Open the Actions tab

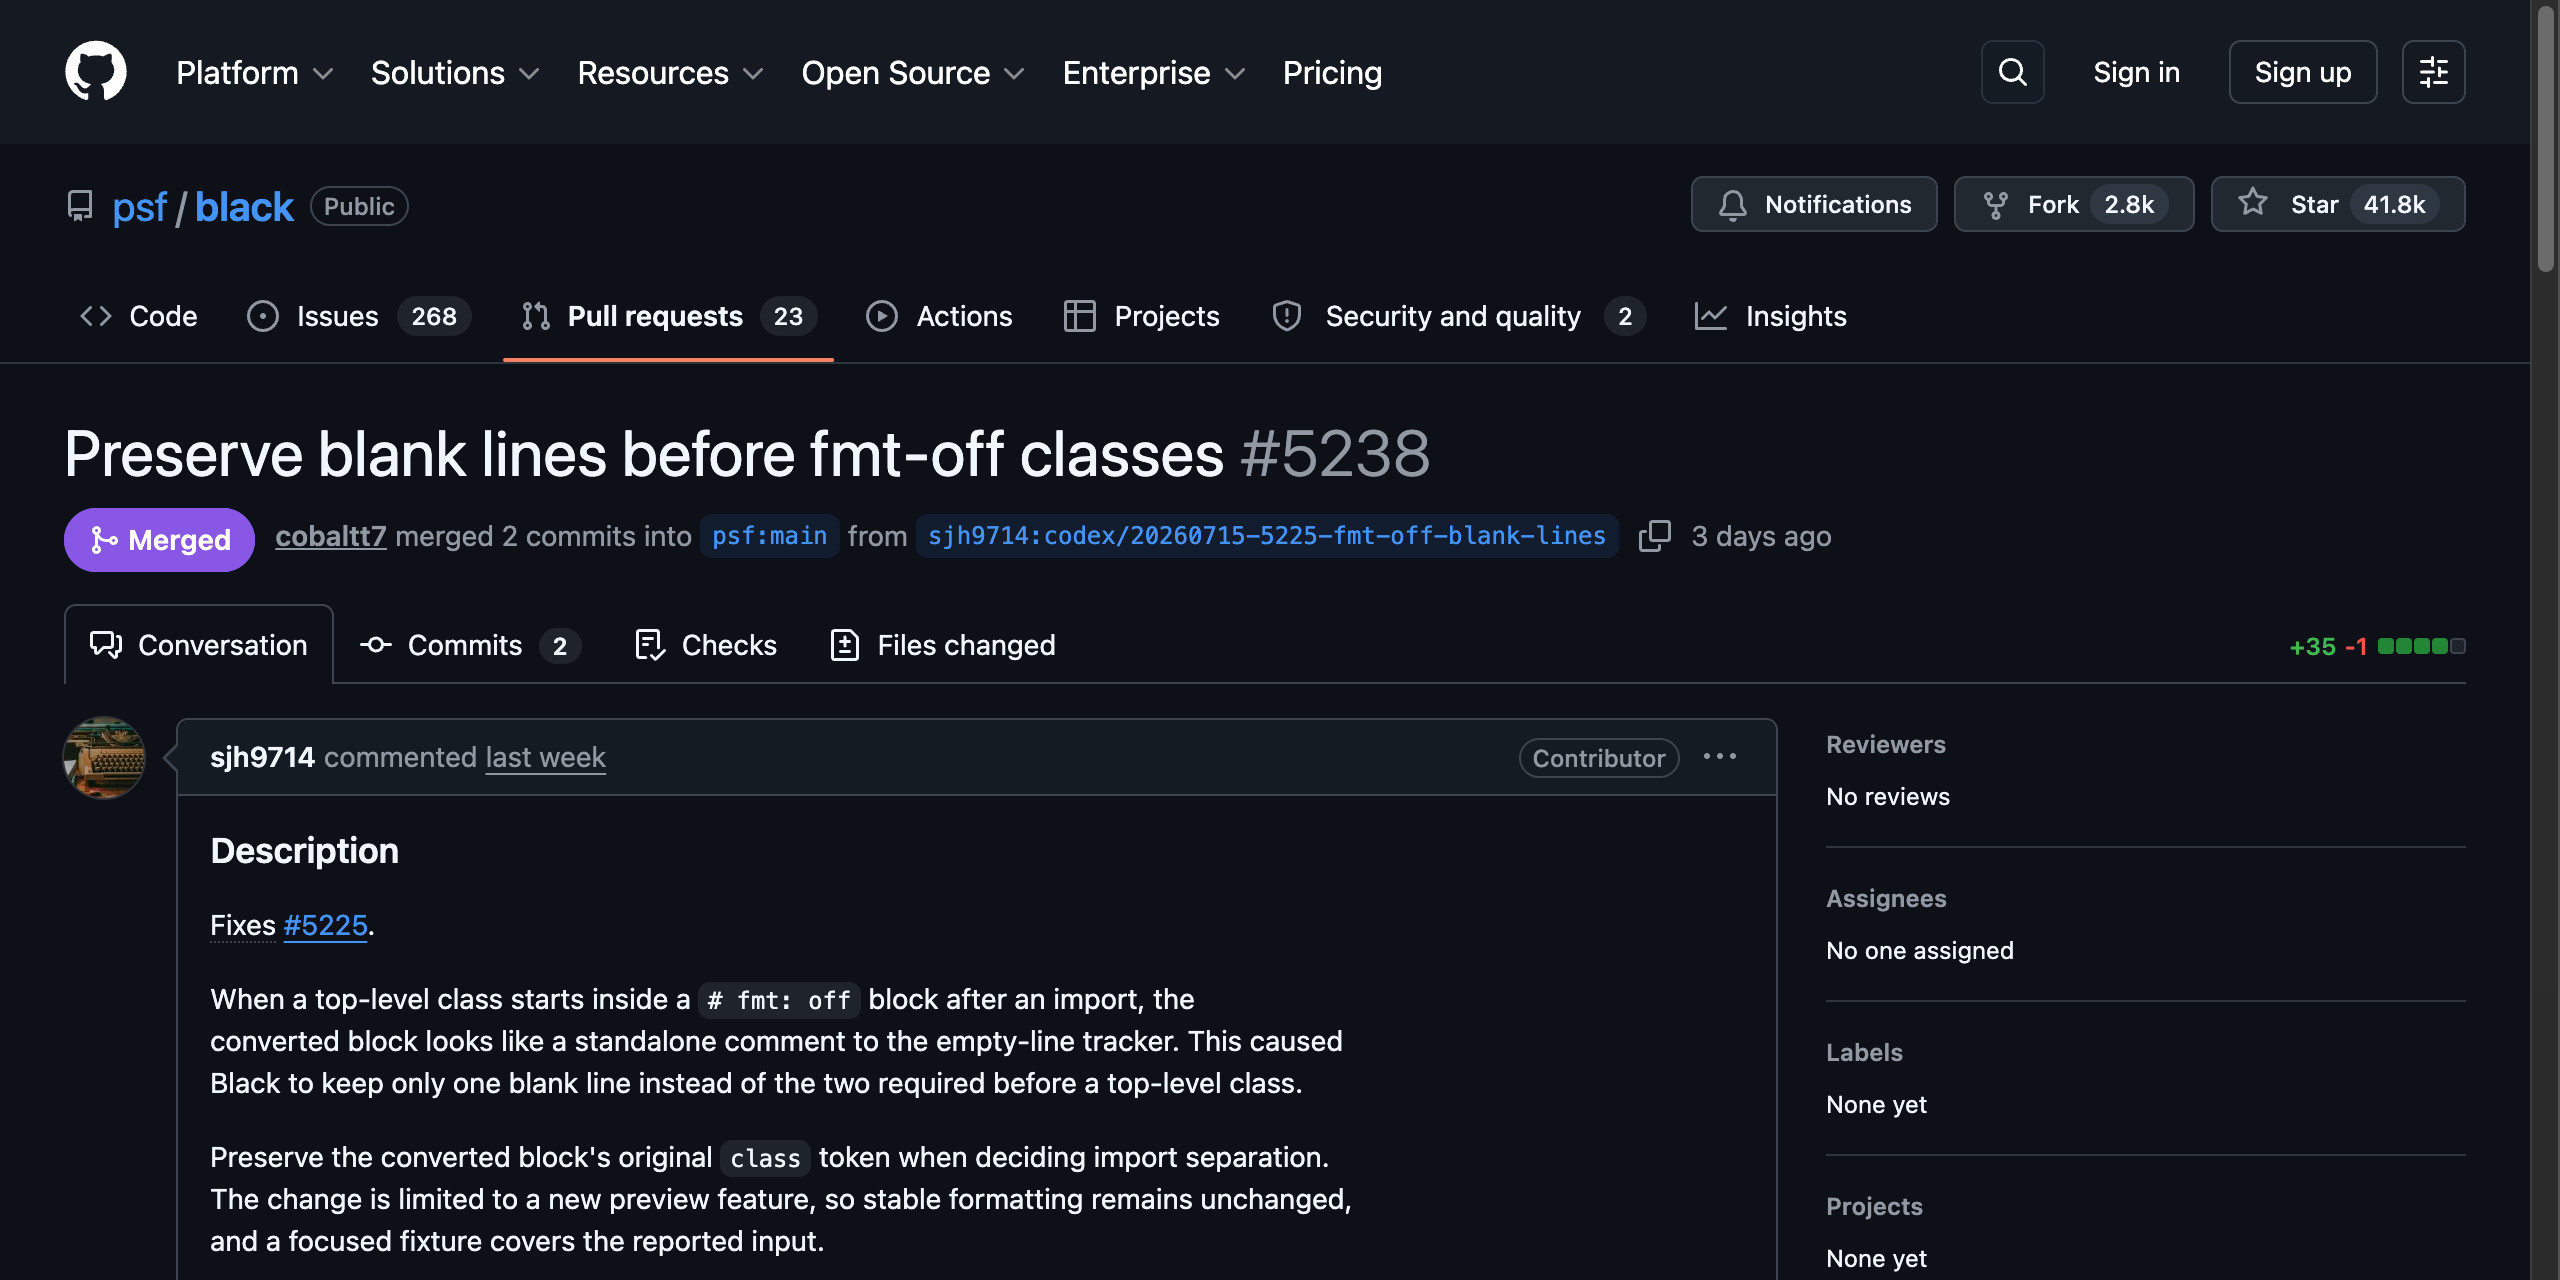coord(939,316)
